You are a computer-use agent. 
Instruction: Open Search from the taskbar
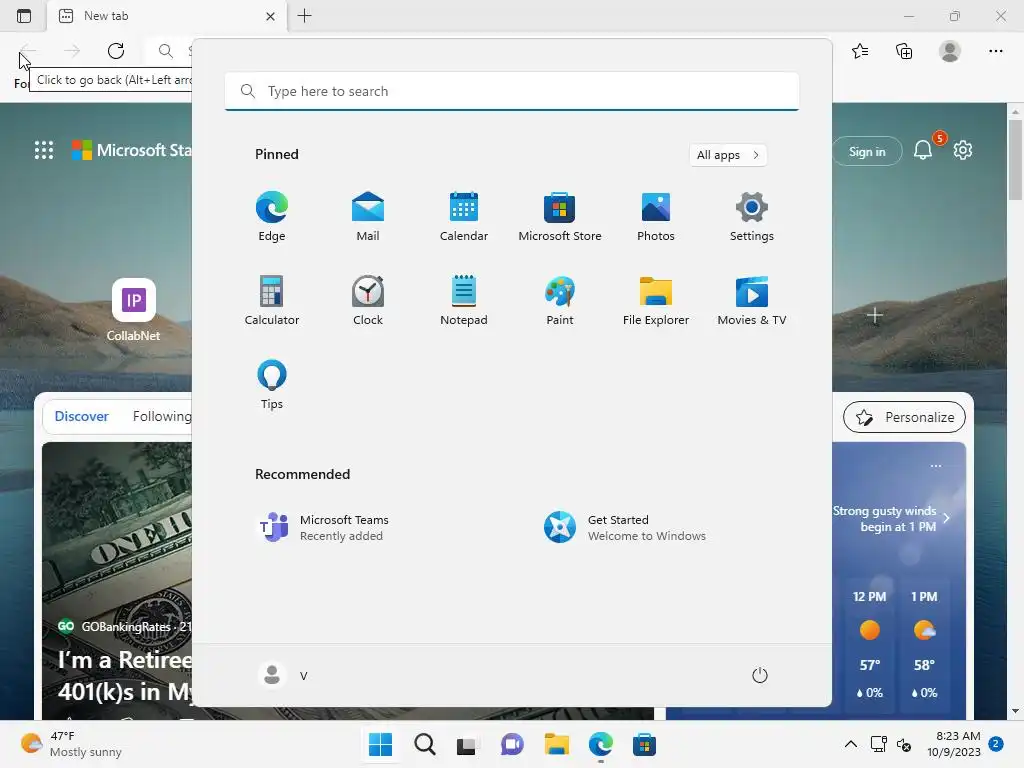(x=424, y=744)
